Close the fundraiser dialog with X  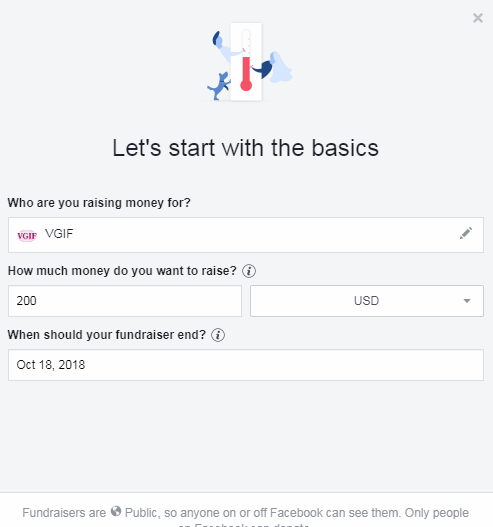[478, 18]
